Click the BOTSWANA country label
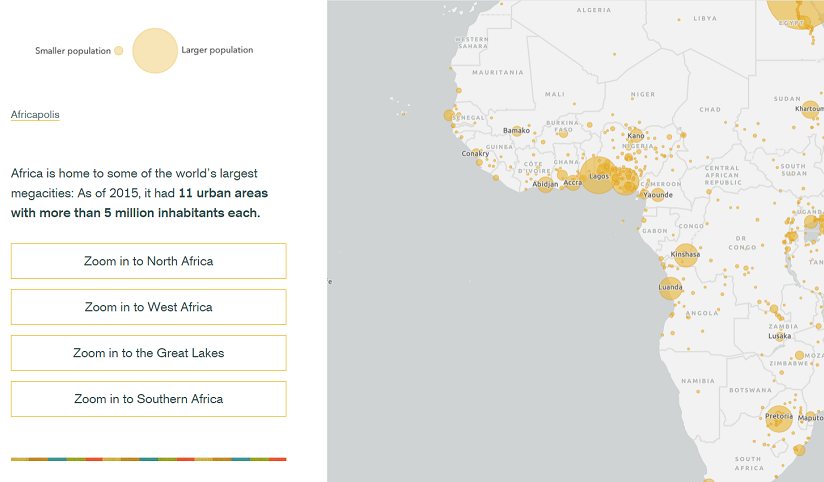Image resolution: width=824 pixels, height=482 pixels. [750, 391]
